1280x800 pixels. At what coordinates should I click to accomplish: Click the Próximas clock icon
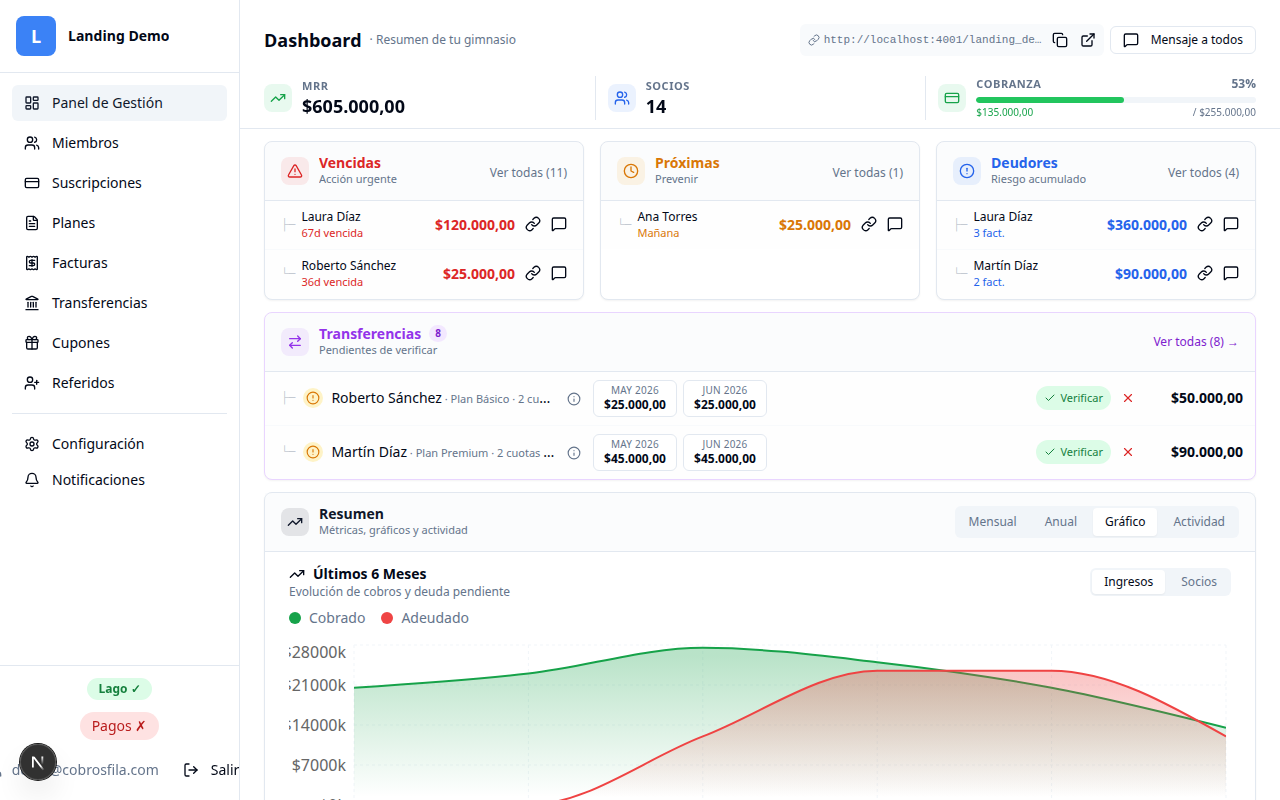[631, 171]
